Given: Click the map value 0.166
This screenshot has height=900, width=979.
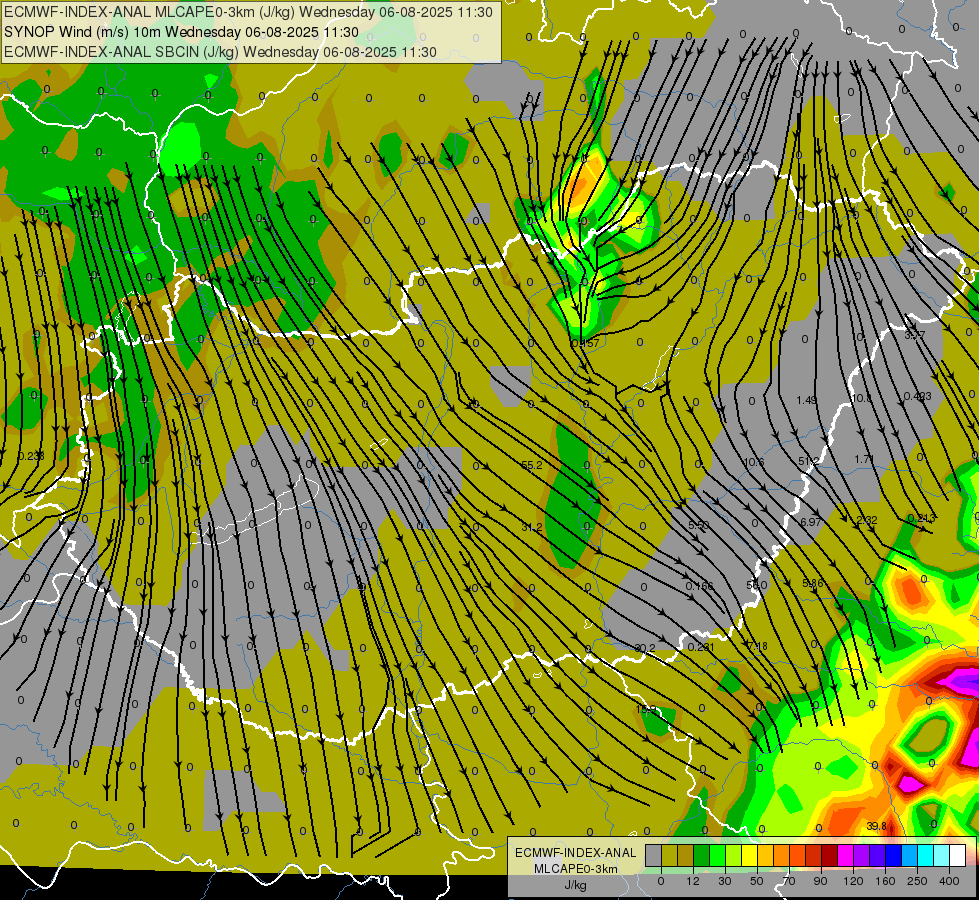Looking at the screenshot, I should [x=699, y=586].
